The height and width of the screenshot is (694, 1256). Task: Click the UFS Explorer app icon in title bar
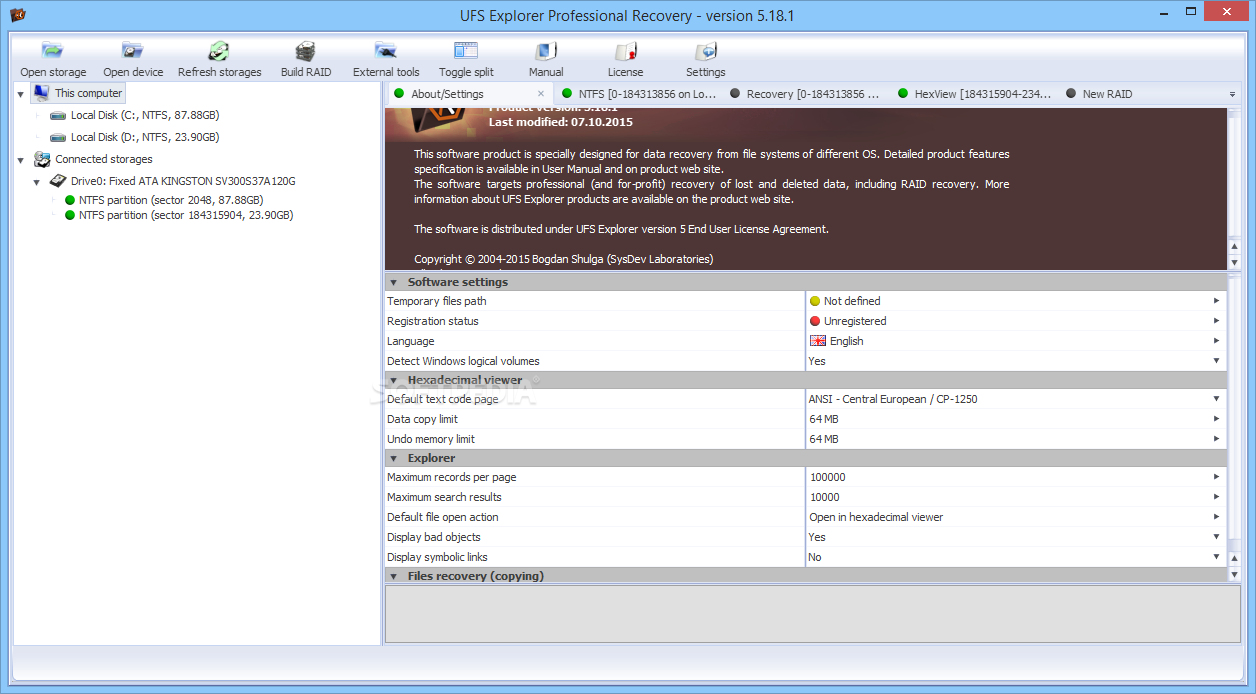tap(17, 15)
